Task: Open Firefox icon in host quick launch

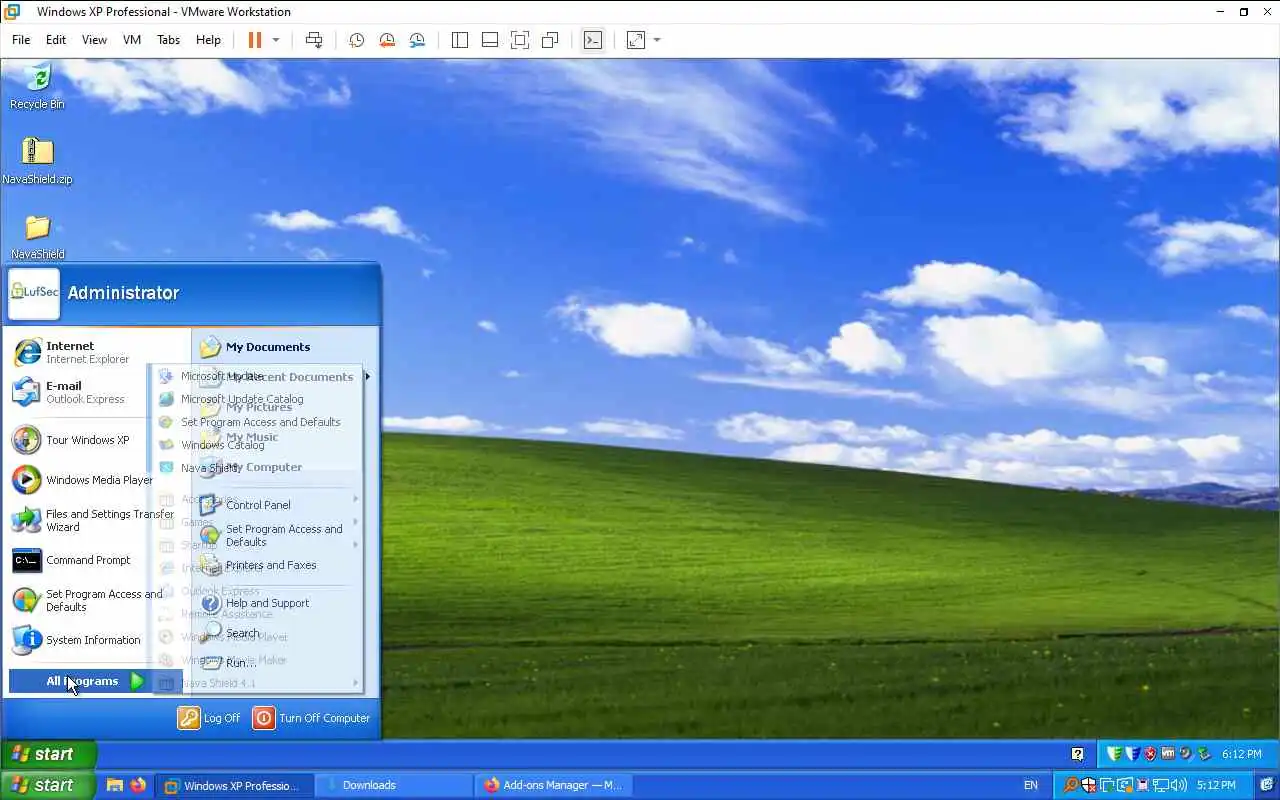Action: 138,785
